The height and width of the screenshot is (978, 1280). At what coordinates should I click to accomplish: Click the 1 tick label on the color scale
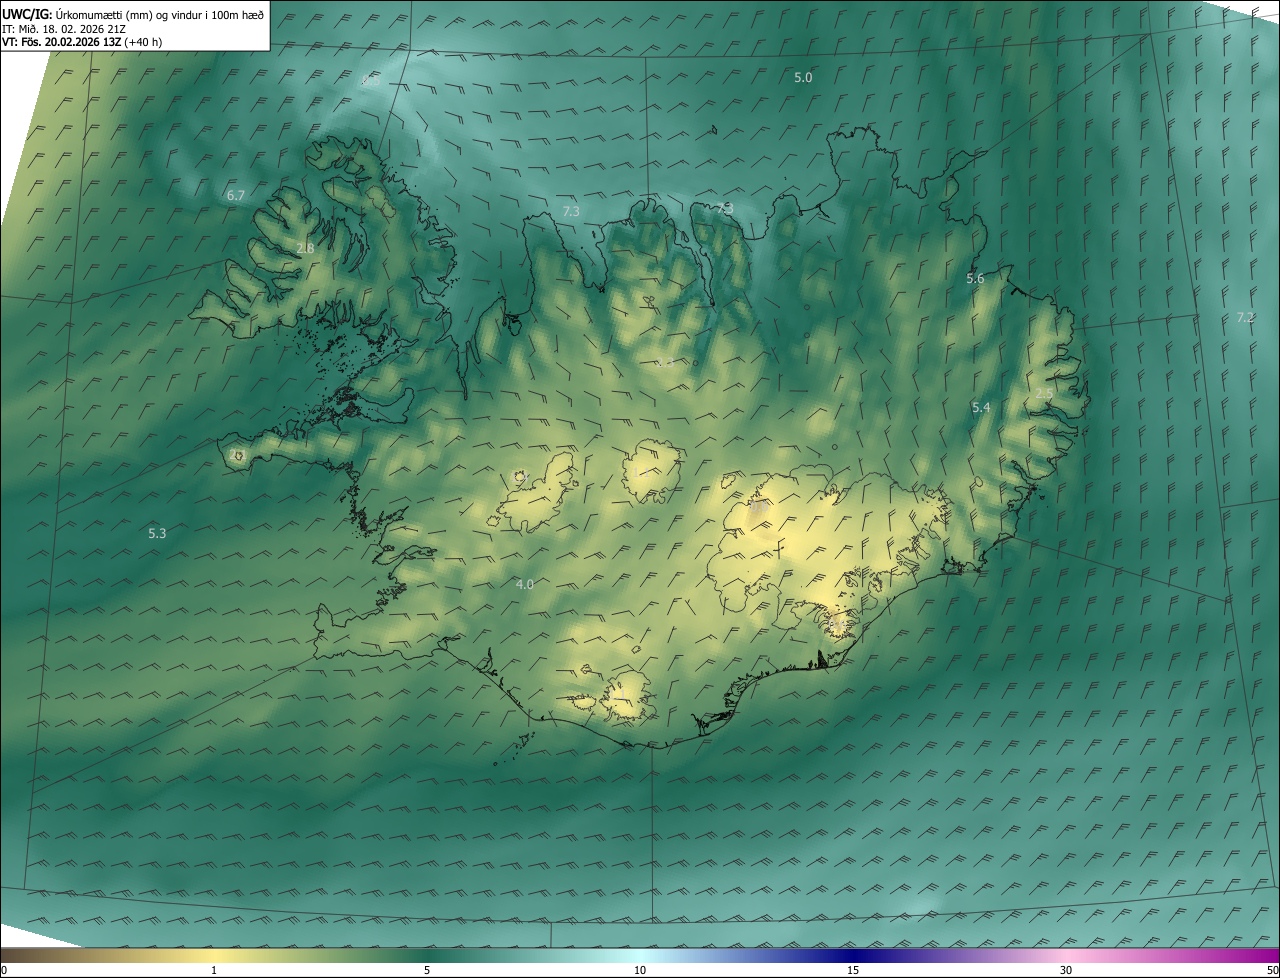coord(214,970)
